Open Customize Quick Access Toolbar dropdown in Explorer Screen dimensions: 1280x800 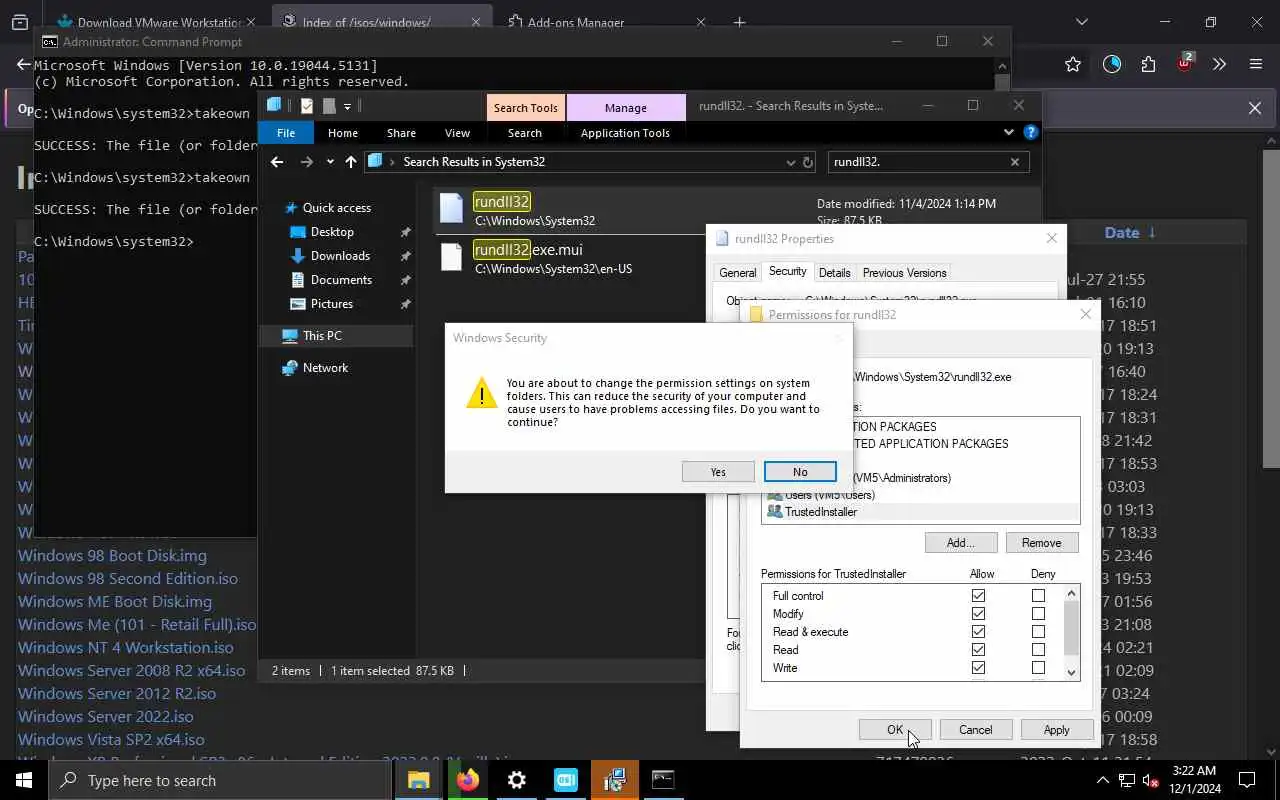(x=347, y=106)
